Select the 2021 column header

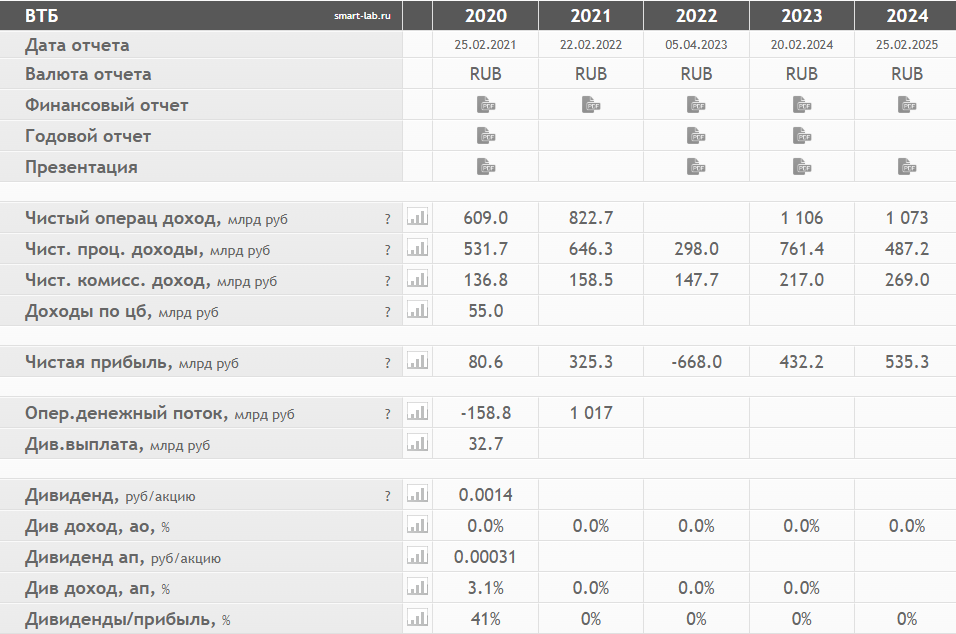[591, 15]
